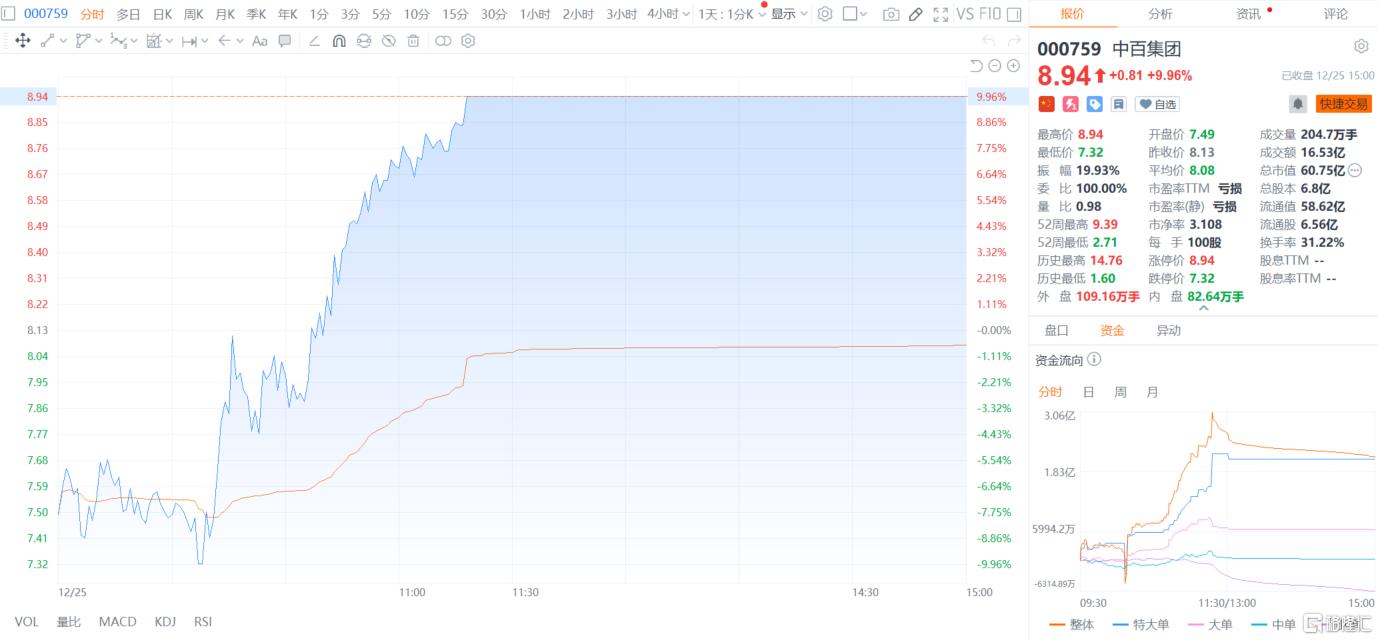Open chart settings gear in top toolbar
The width and height of the screenshot is (1378, 640).
click(825, 14)
